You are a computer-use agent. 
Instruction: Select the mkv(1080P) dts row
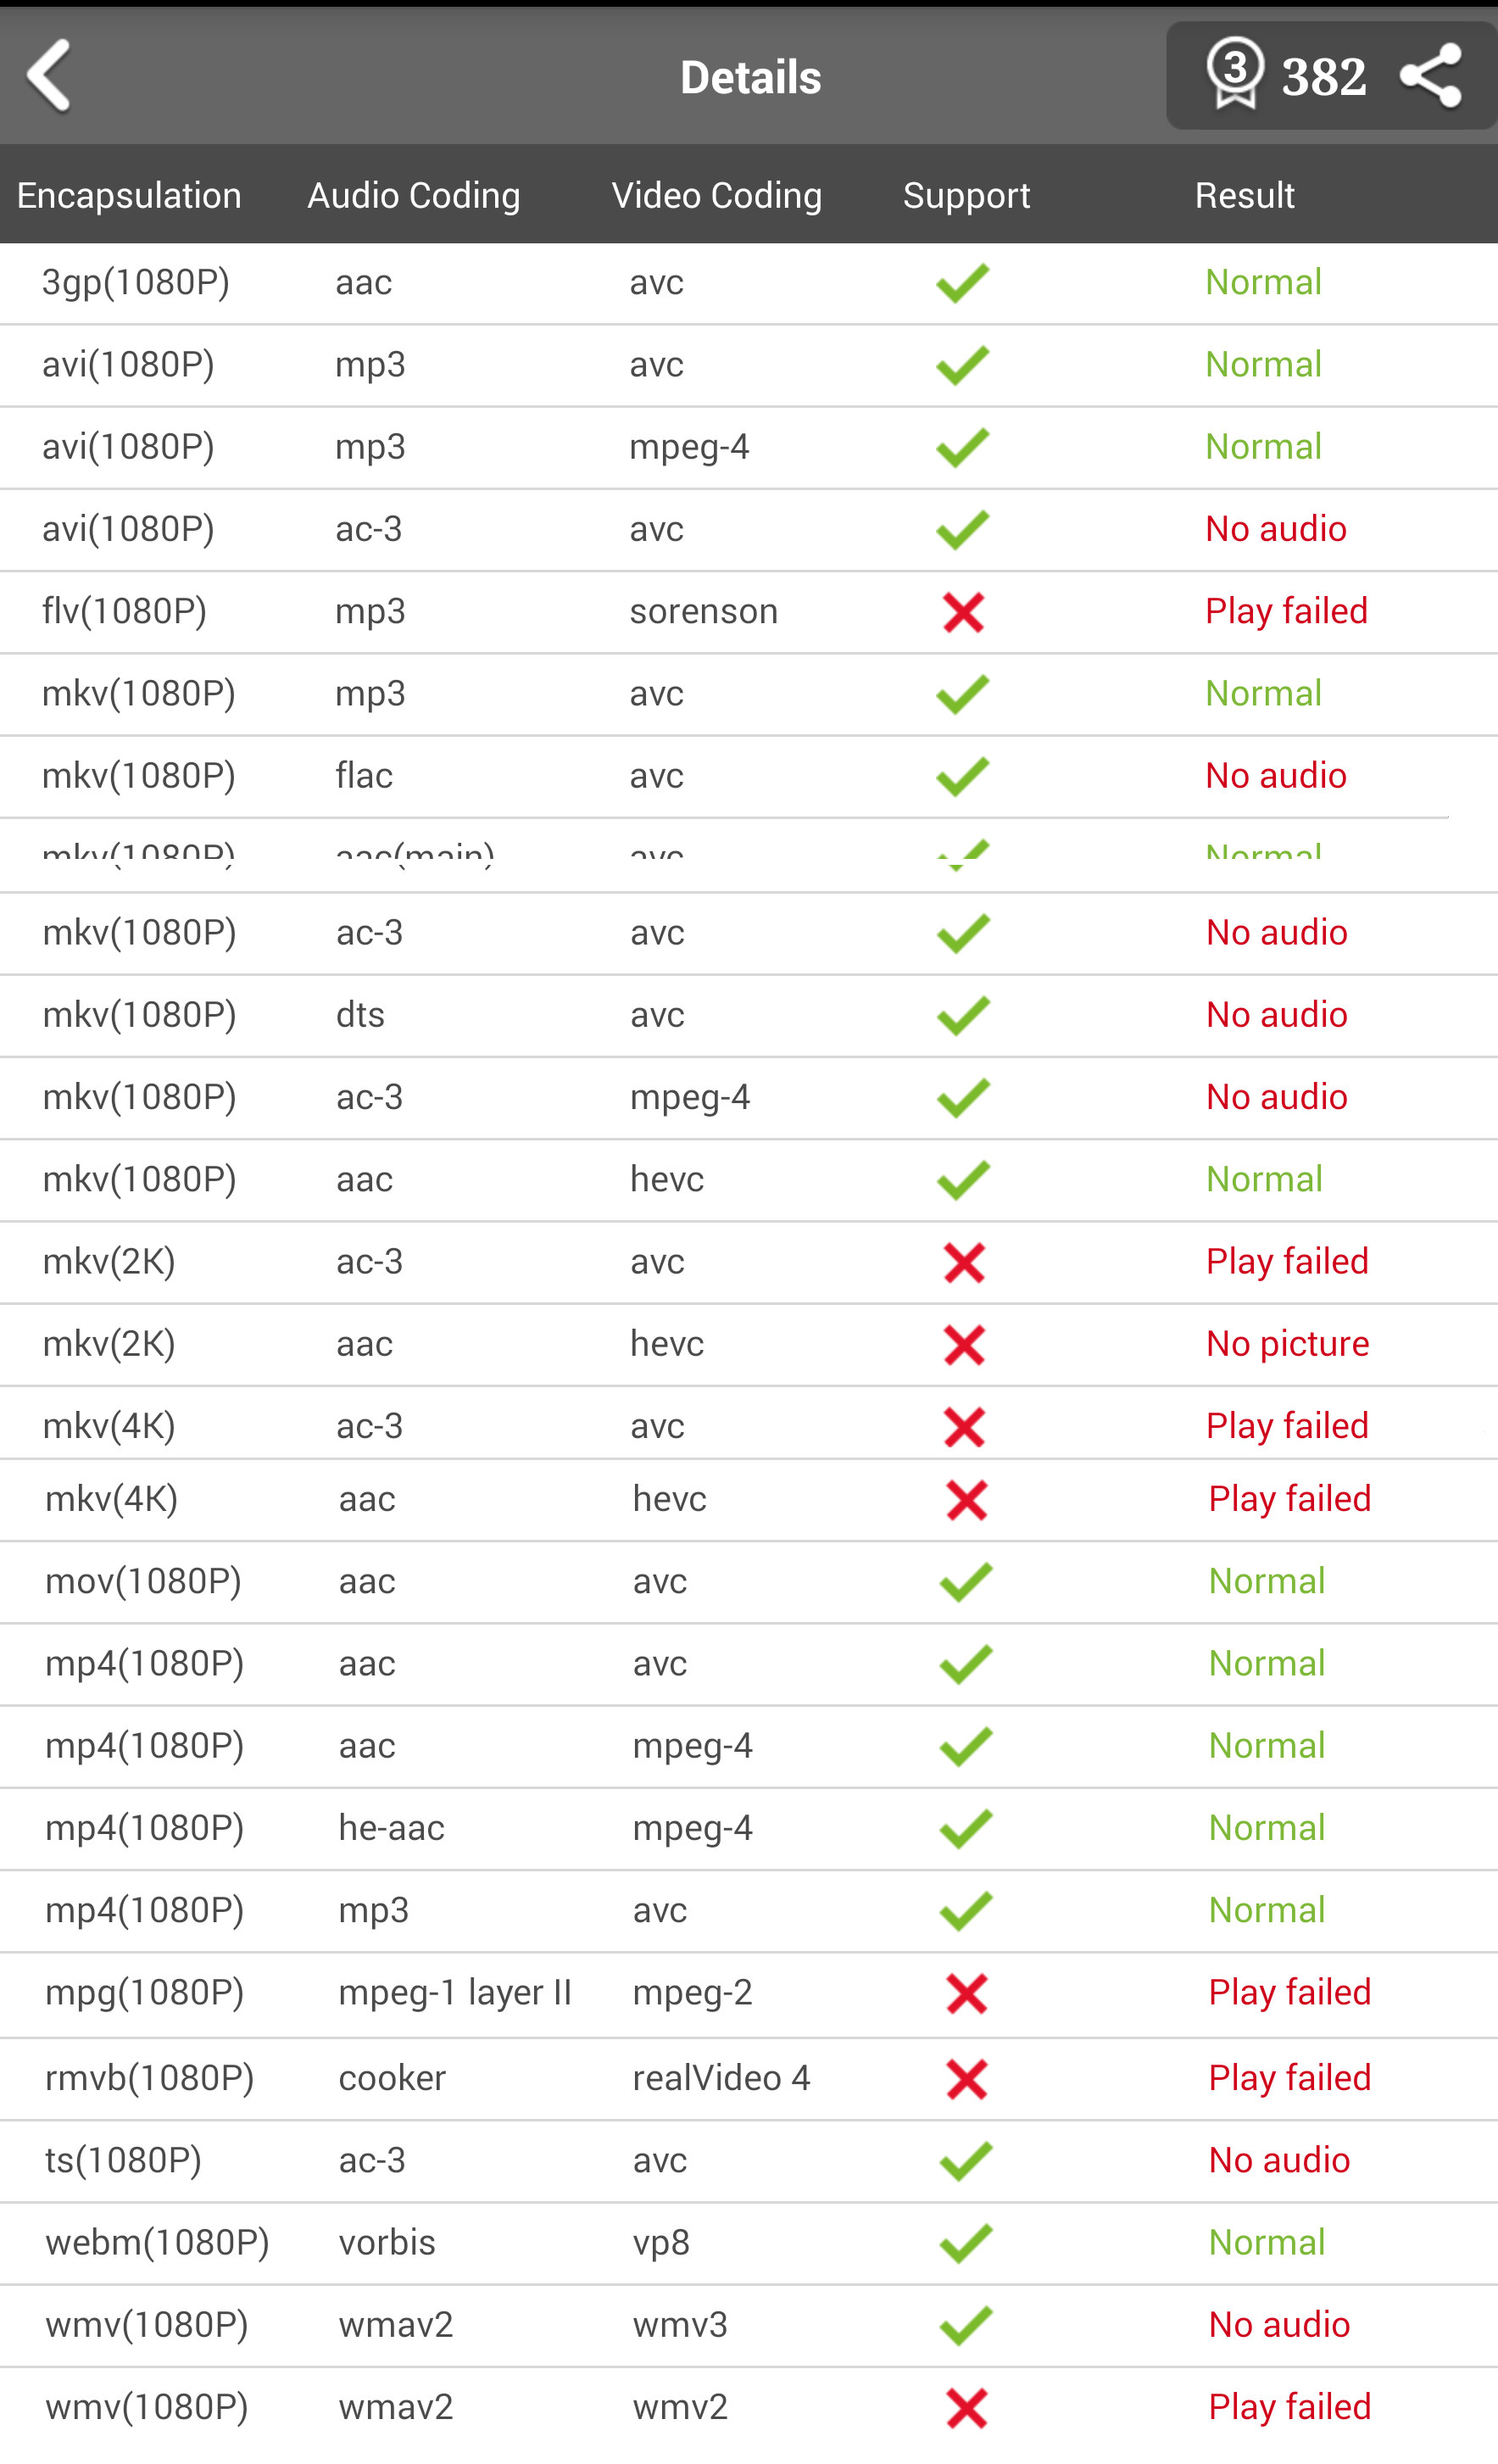749,1015
